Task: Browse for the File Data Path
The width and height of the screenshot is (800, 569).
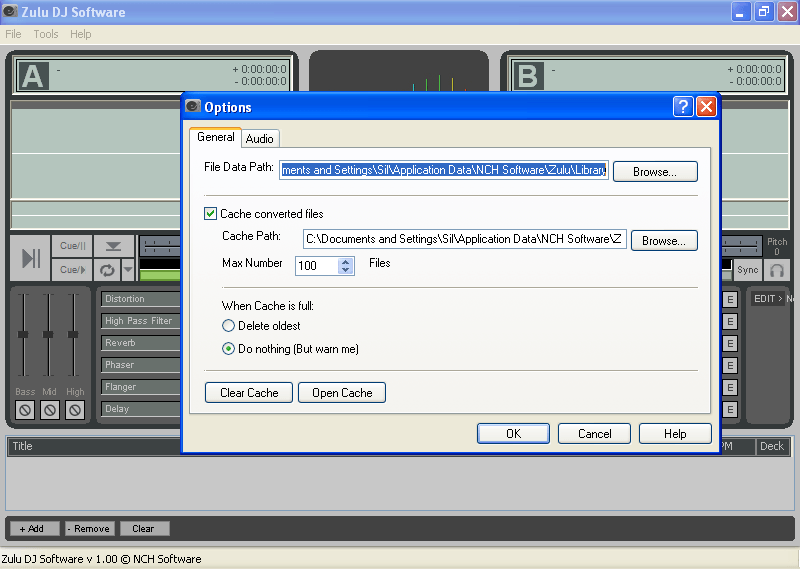Action: [x=655, y=172]
